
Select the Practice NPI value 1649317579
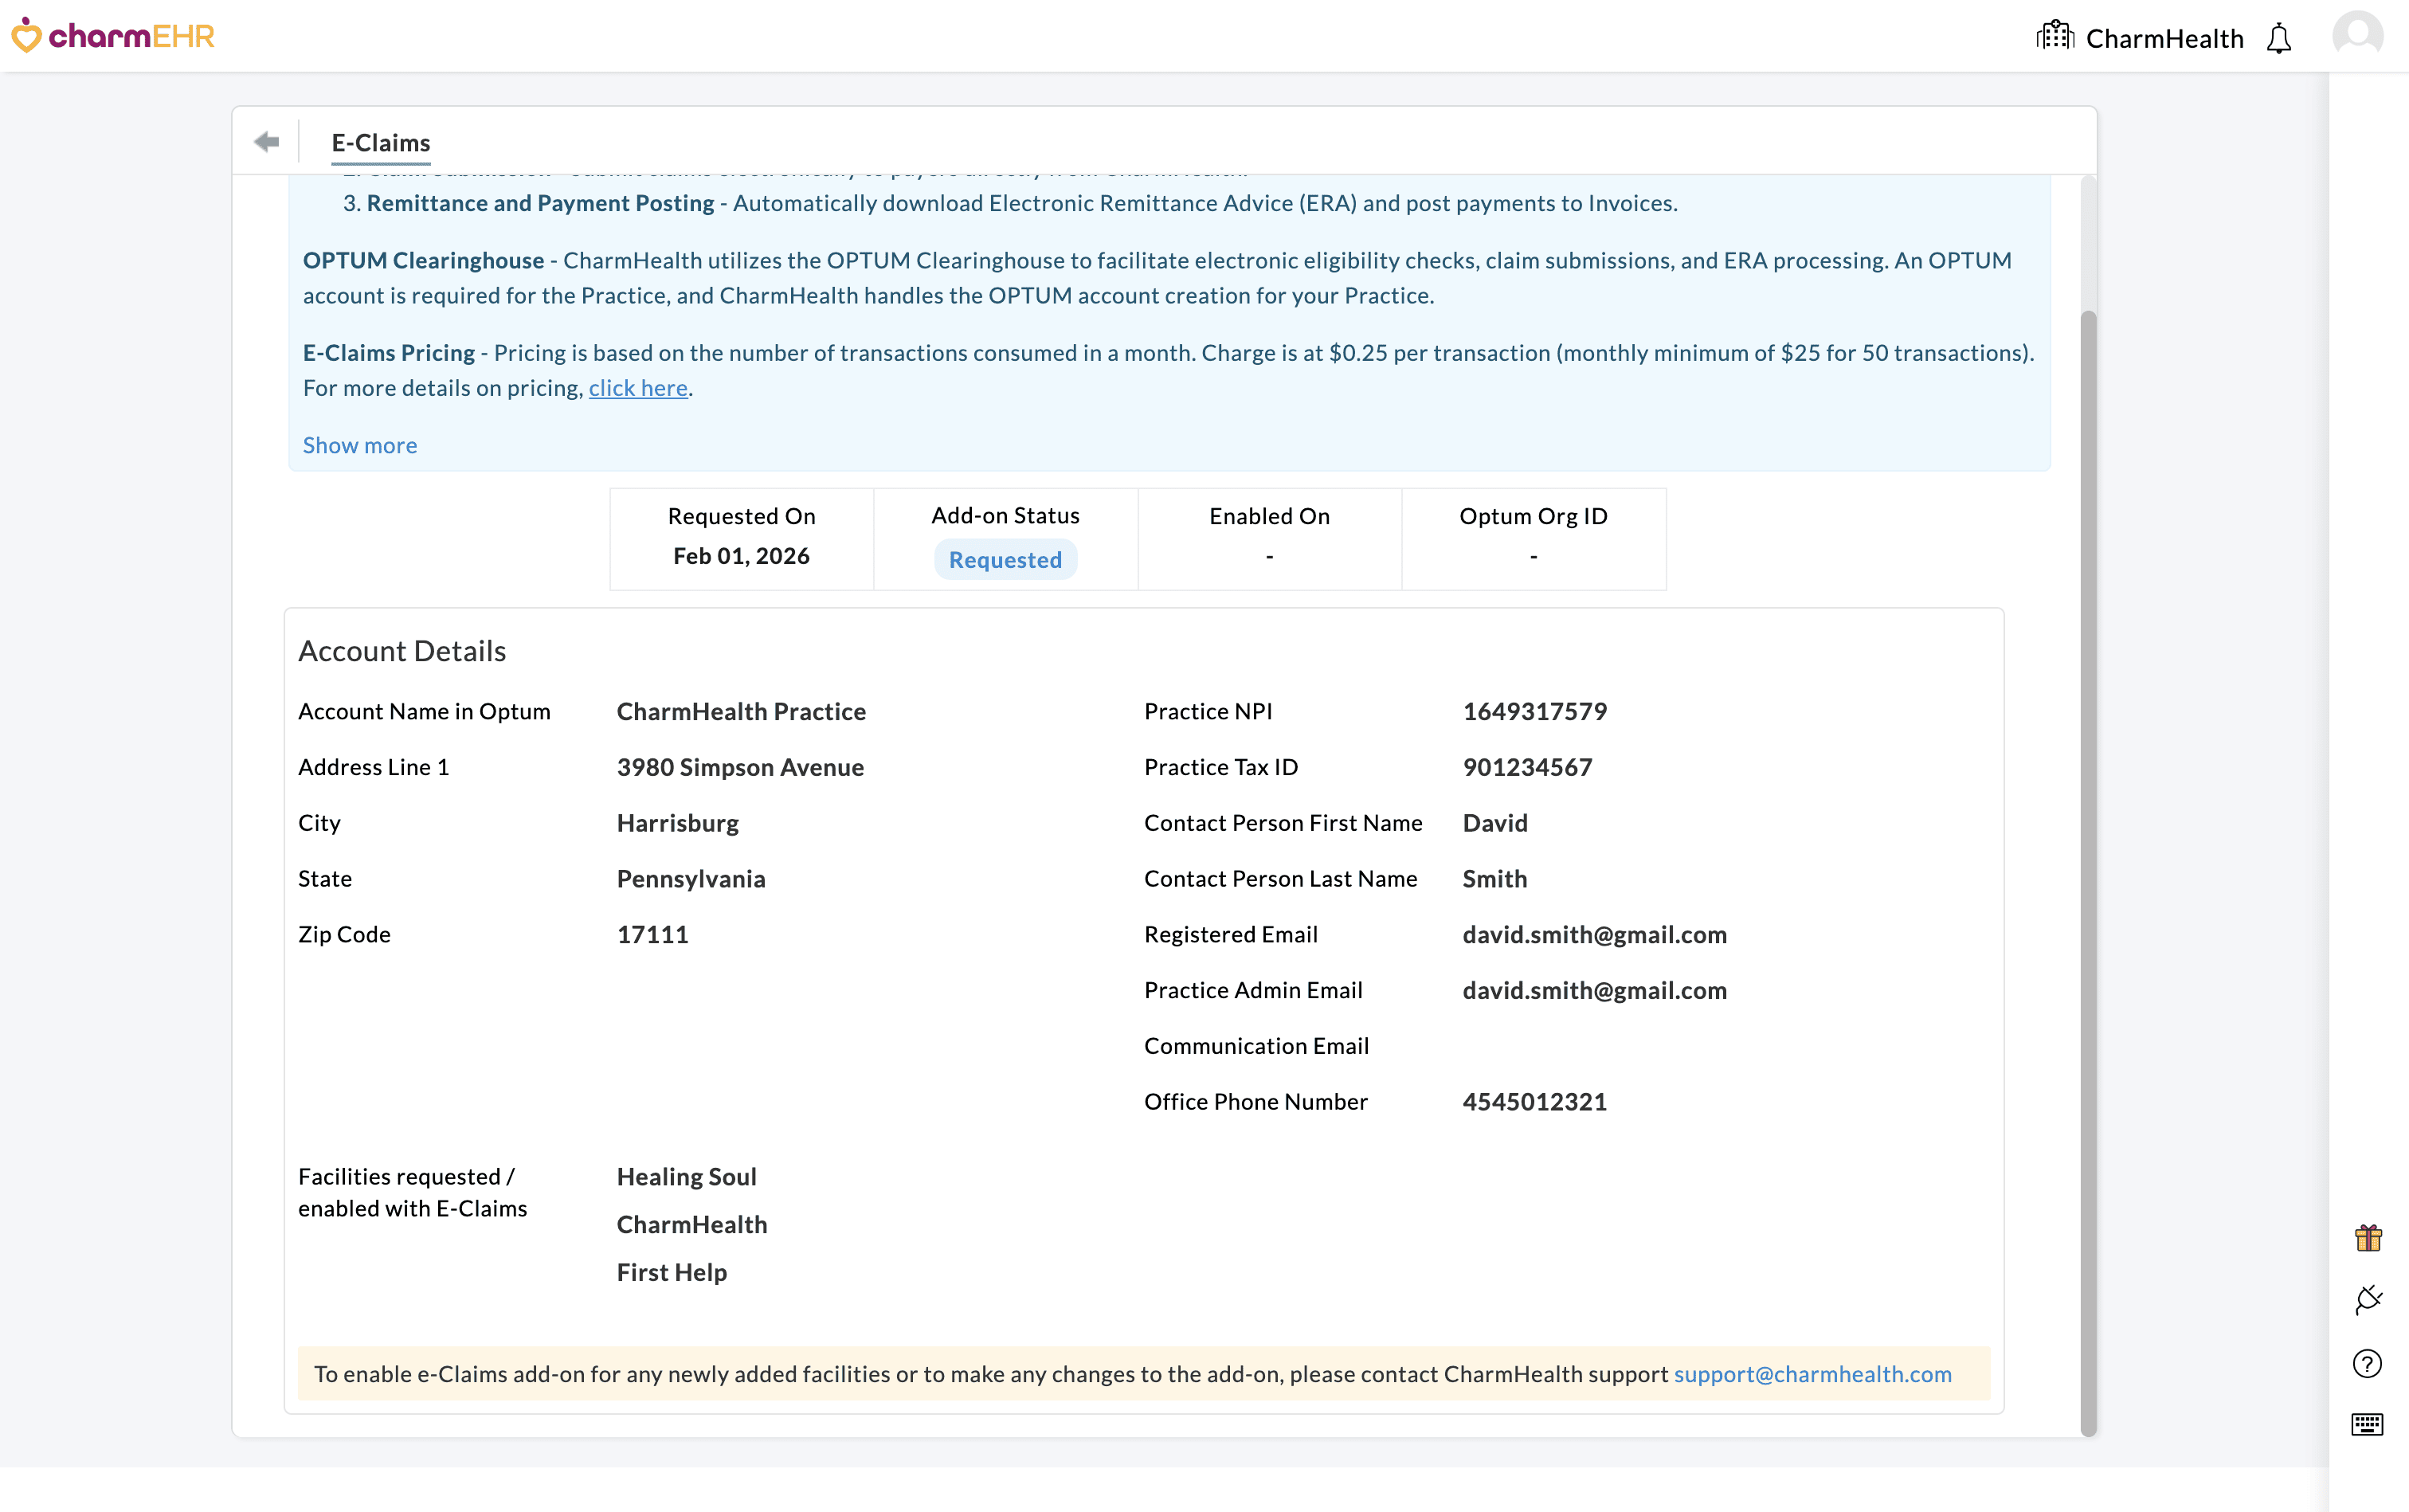[1534, 711]
